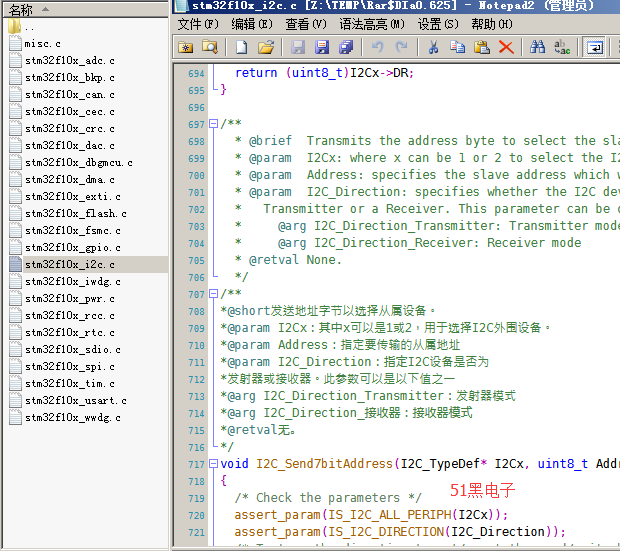Screen dimensions: 620x551
Task: Place cursor on 'return (uint8_t)I2Cx->DR;' line
Action: point(324,73)
